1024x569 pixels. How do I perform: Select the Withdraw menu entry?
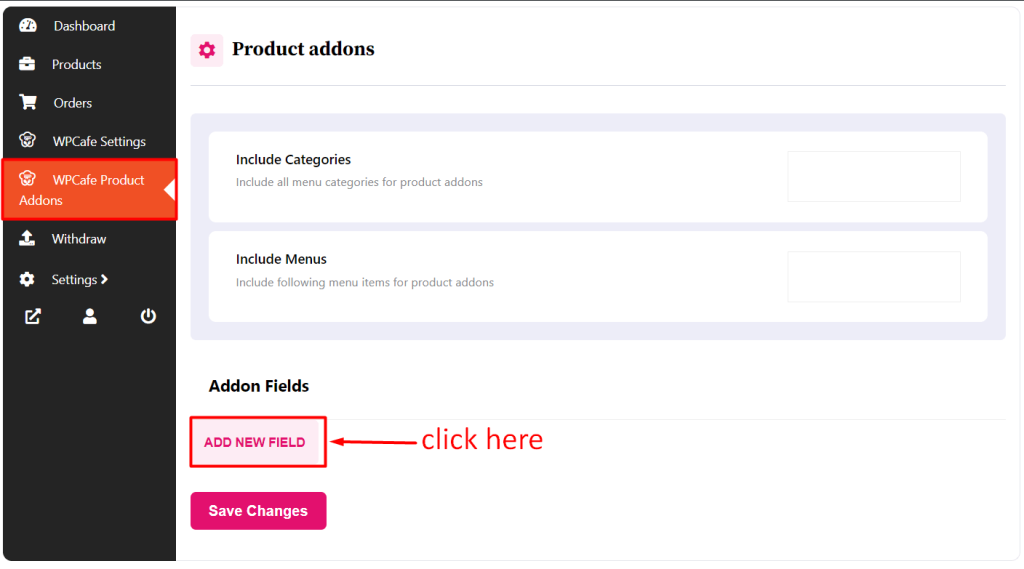click(x=79, y=238)
